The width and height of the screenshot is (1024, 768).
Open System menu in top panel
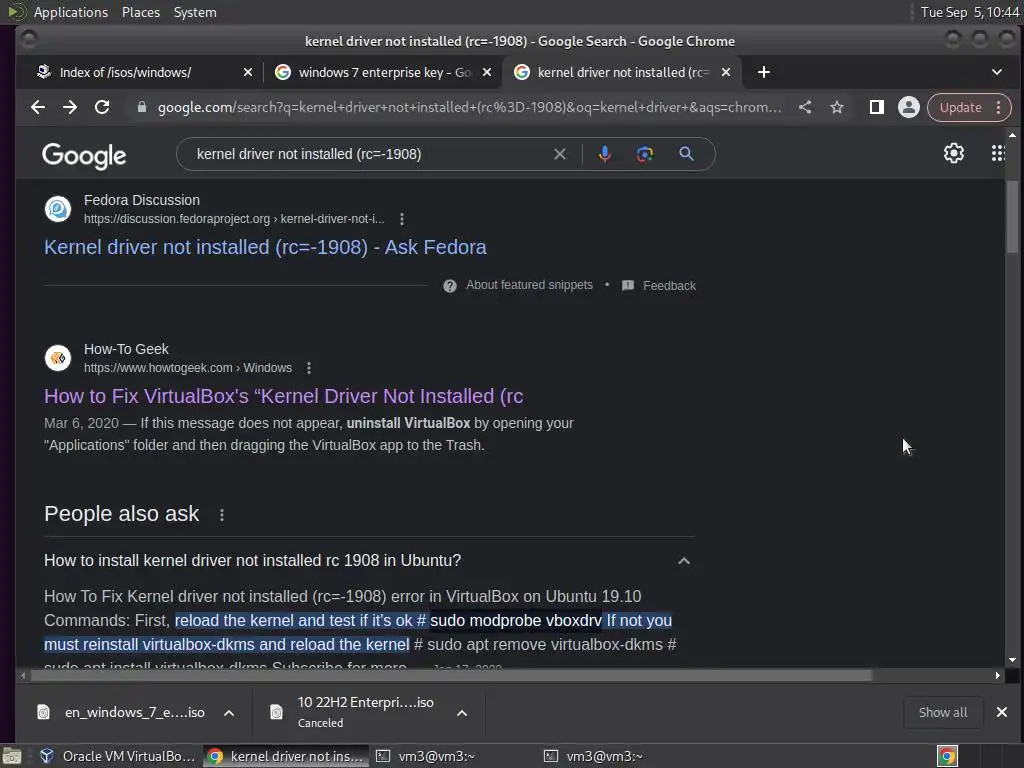point(195,12)
